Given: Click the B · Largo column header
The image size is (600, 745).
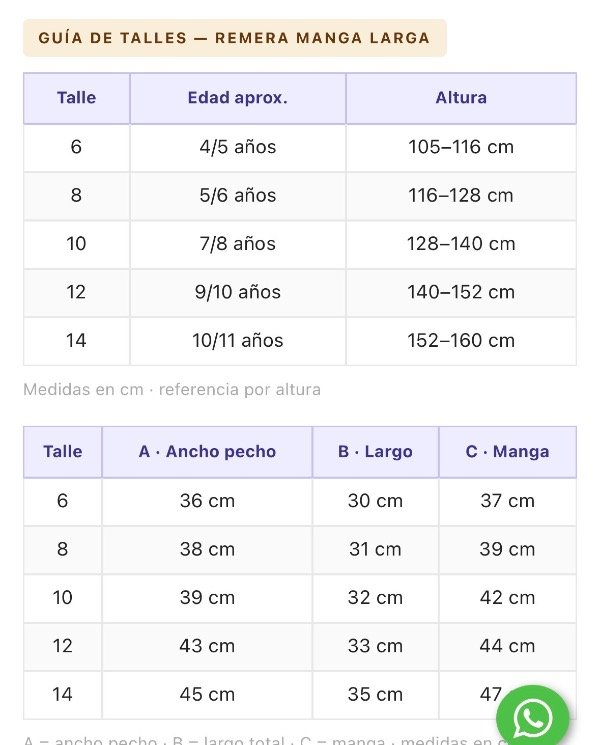Looking at the screenshot, I should (375, 452).
